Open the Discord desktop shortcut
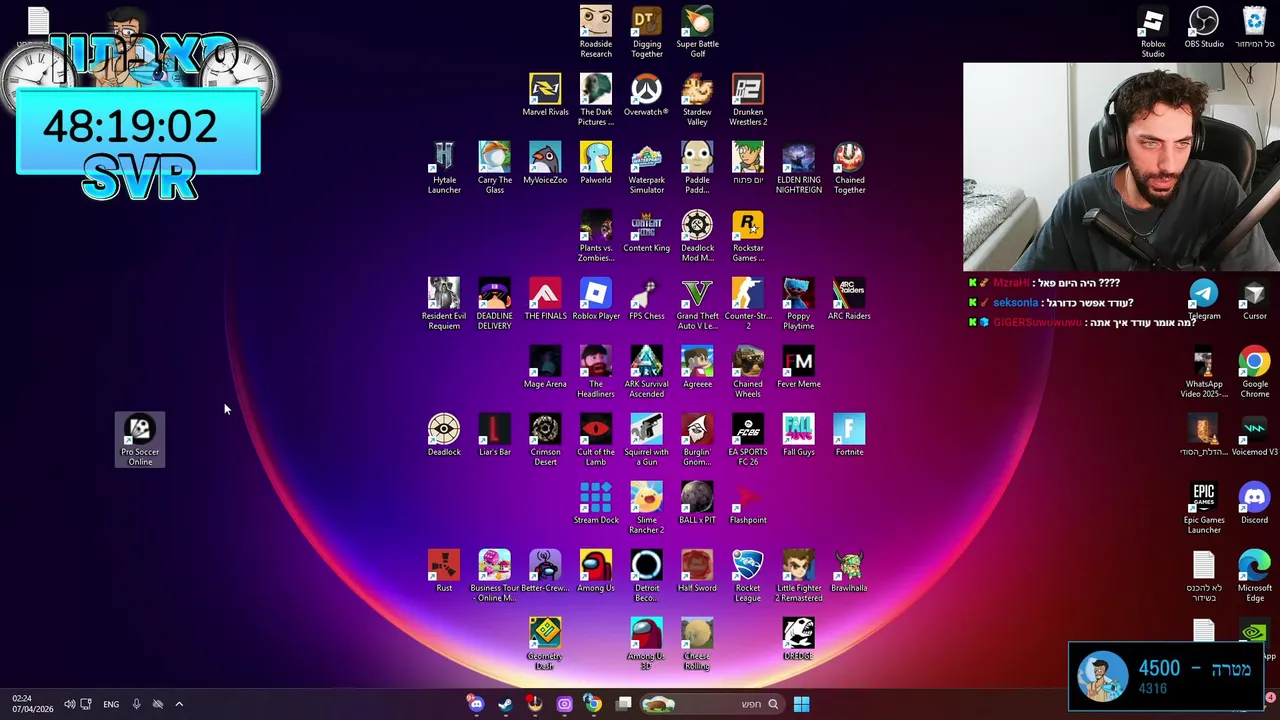 (1254, 503)
